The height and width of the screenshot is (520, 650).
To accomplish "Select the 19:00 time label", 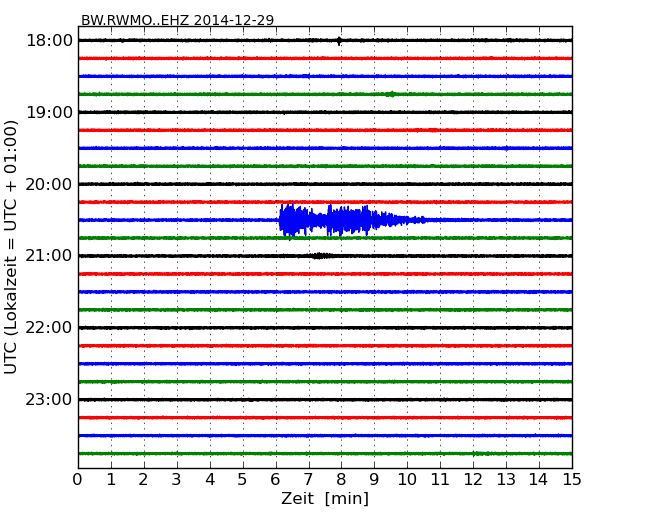I will click(x=49, y=112).
